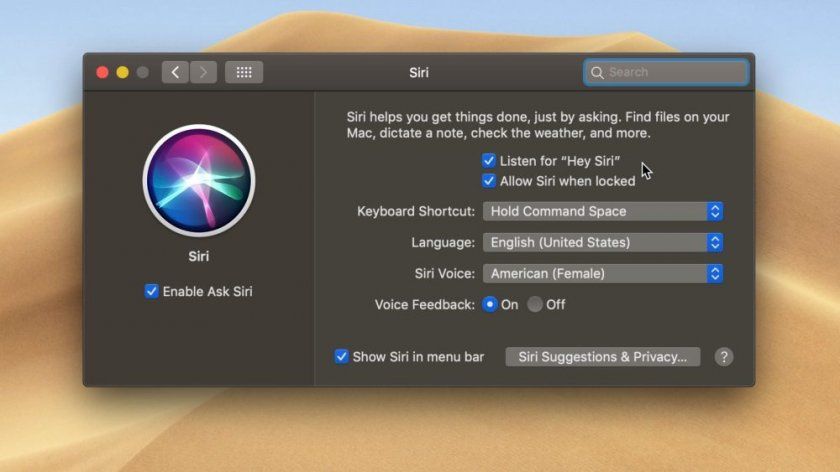Image resolution: width=840 pixels, height=472 pixels.
Task: Click the magnifier icon in search field
Action: click(x=597, y=72)
